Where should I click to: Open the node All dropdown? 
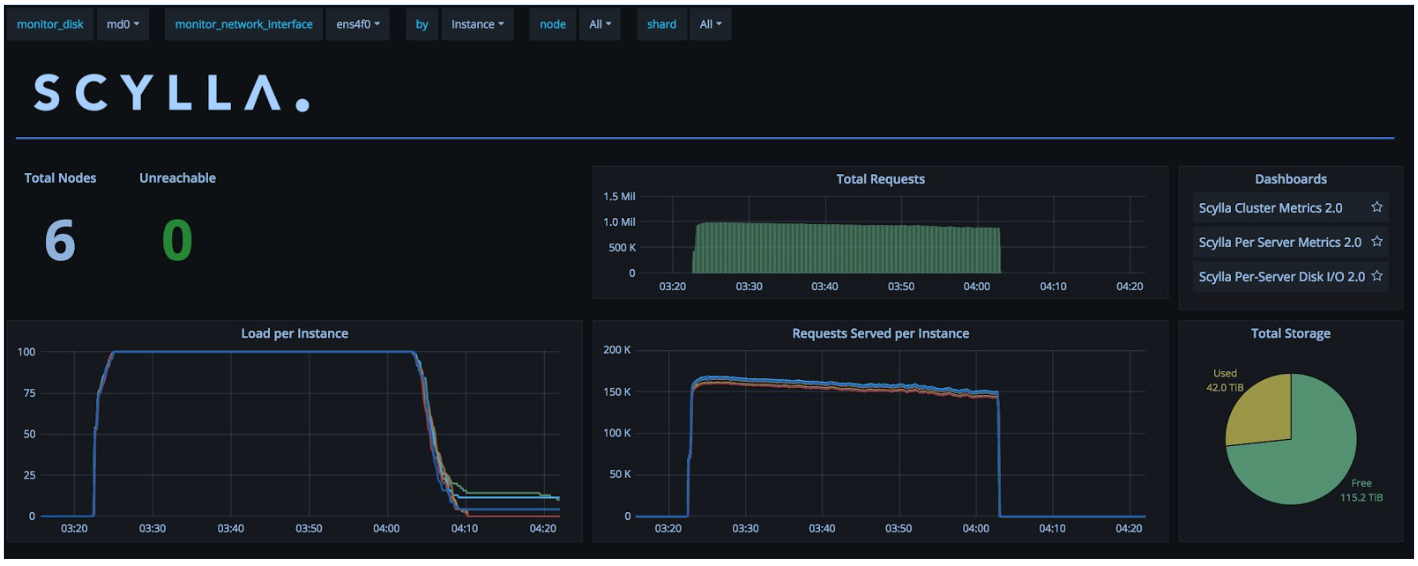[600, 24]
